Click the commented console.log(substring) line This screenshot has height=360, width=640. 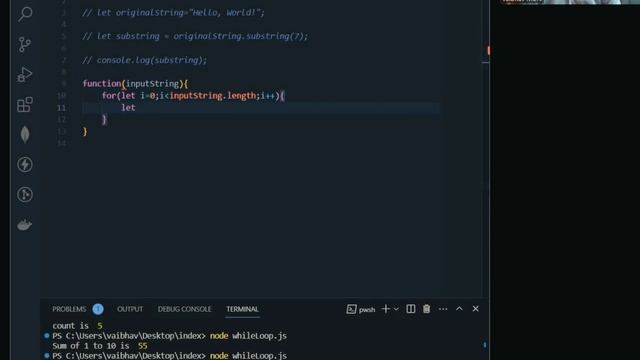pyautogui.click(x=144, y=60)
